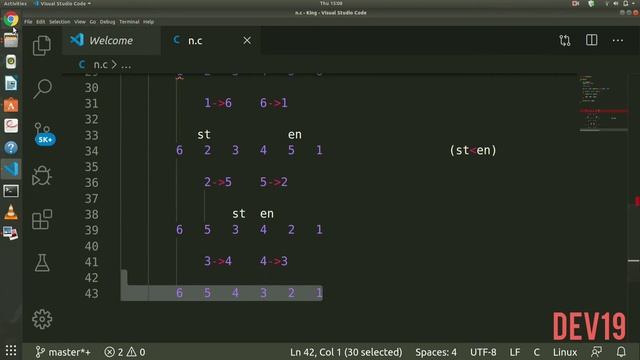This screenshot has width=640, height=360.
Task: Click line number 34 in gutter
Action: (91, 151)
